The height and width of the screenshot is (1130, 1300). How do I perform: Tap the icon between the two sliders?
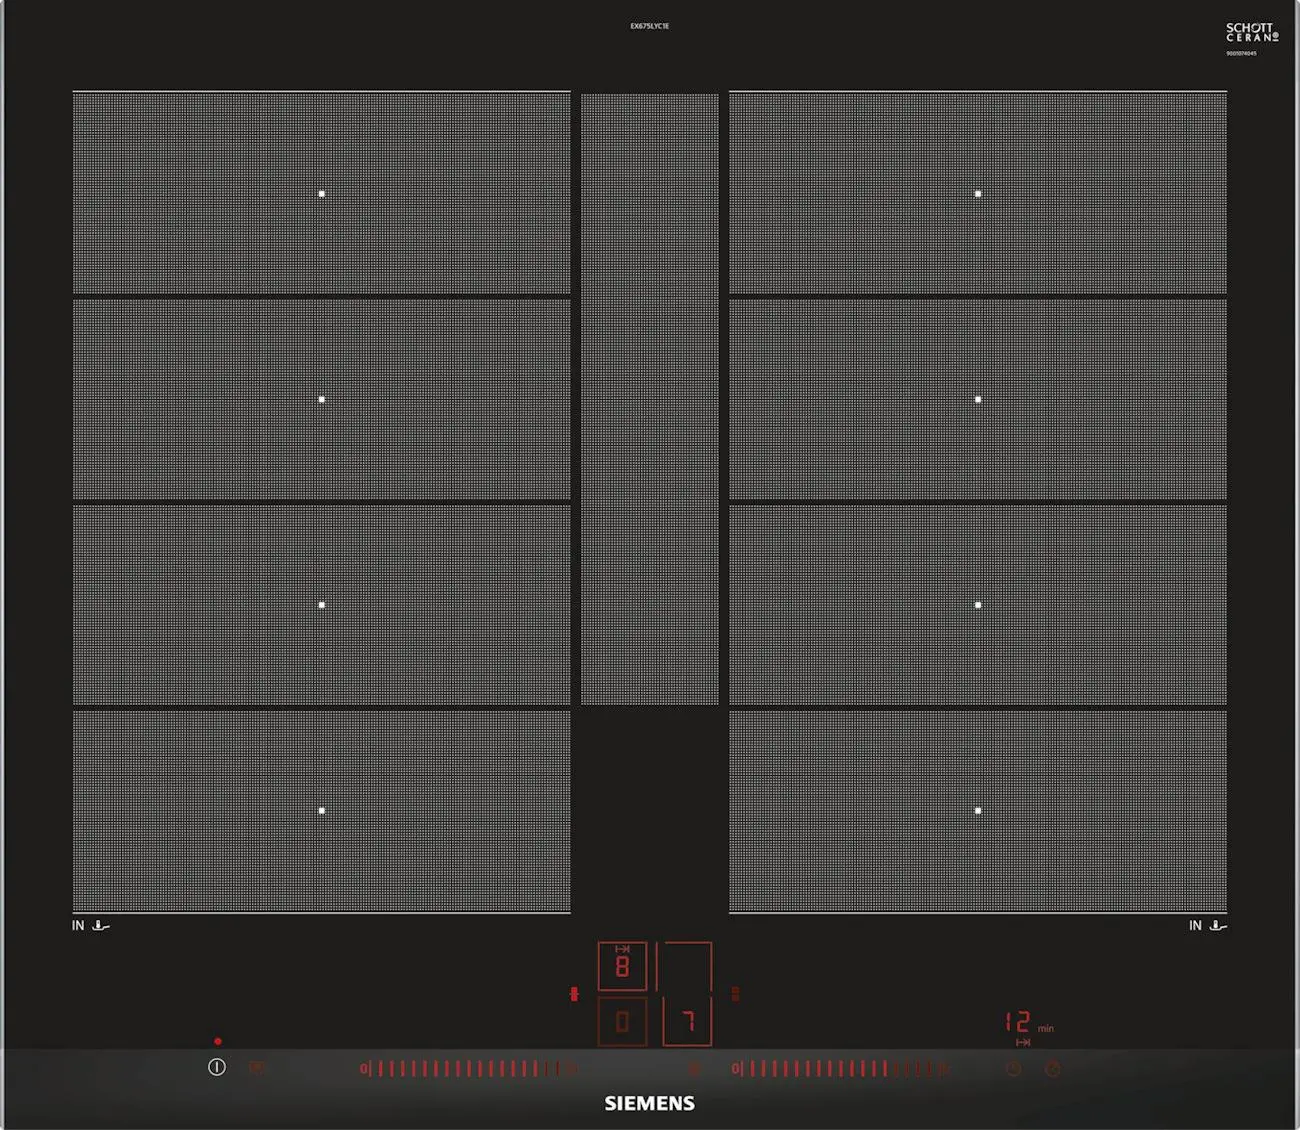(694, 1069)
